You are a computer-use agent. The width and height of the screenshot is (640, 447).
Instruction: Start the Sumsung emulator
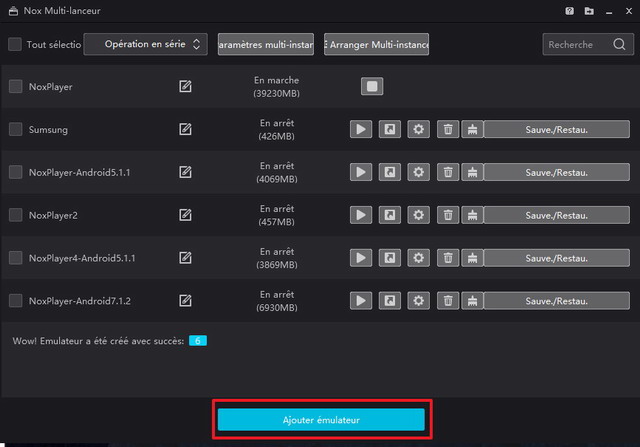(x=361, y=129)
